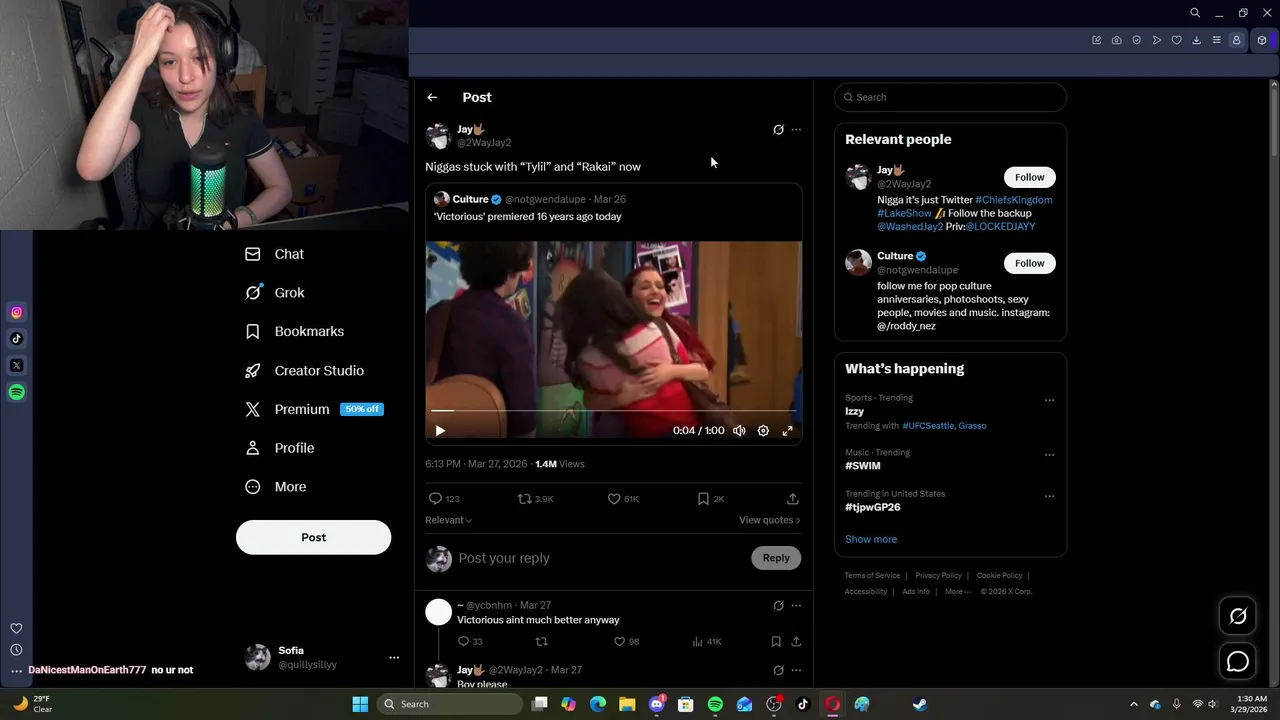Open the #UFCSeattle trending link
The width and height of the screenshot is (1280, 720).
point(928,426)
